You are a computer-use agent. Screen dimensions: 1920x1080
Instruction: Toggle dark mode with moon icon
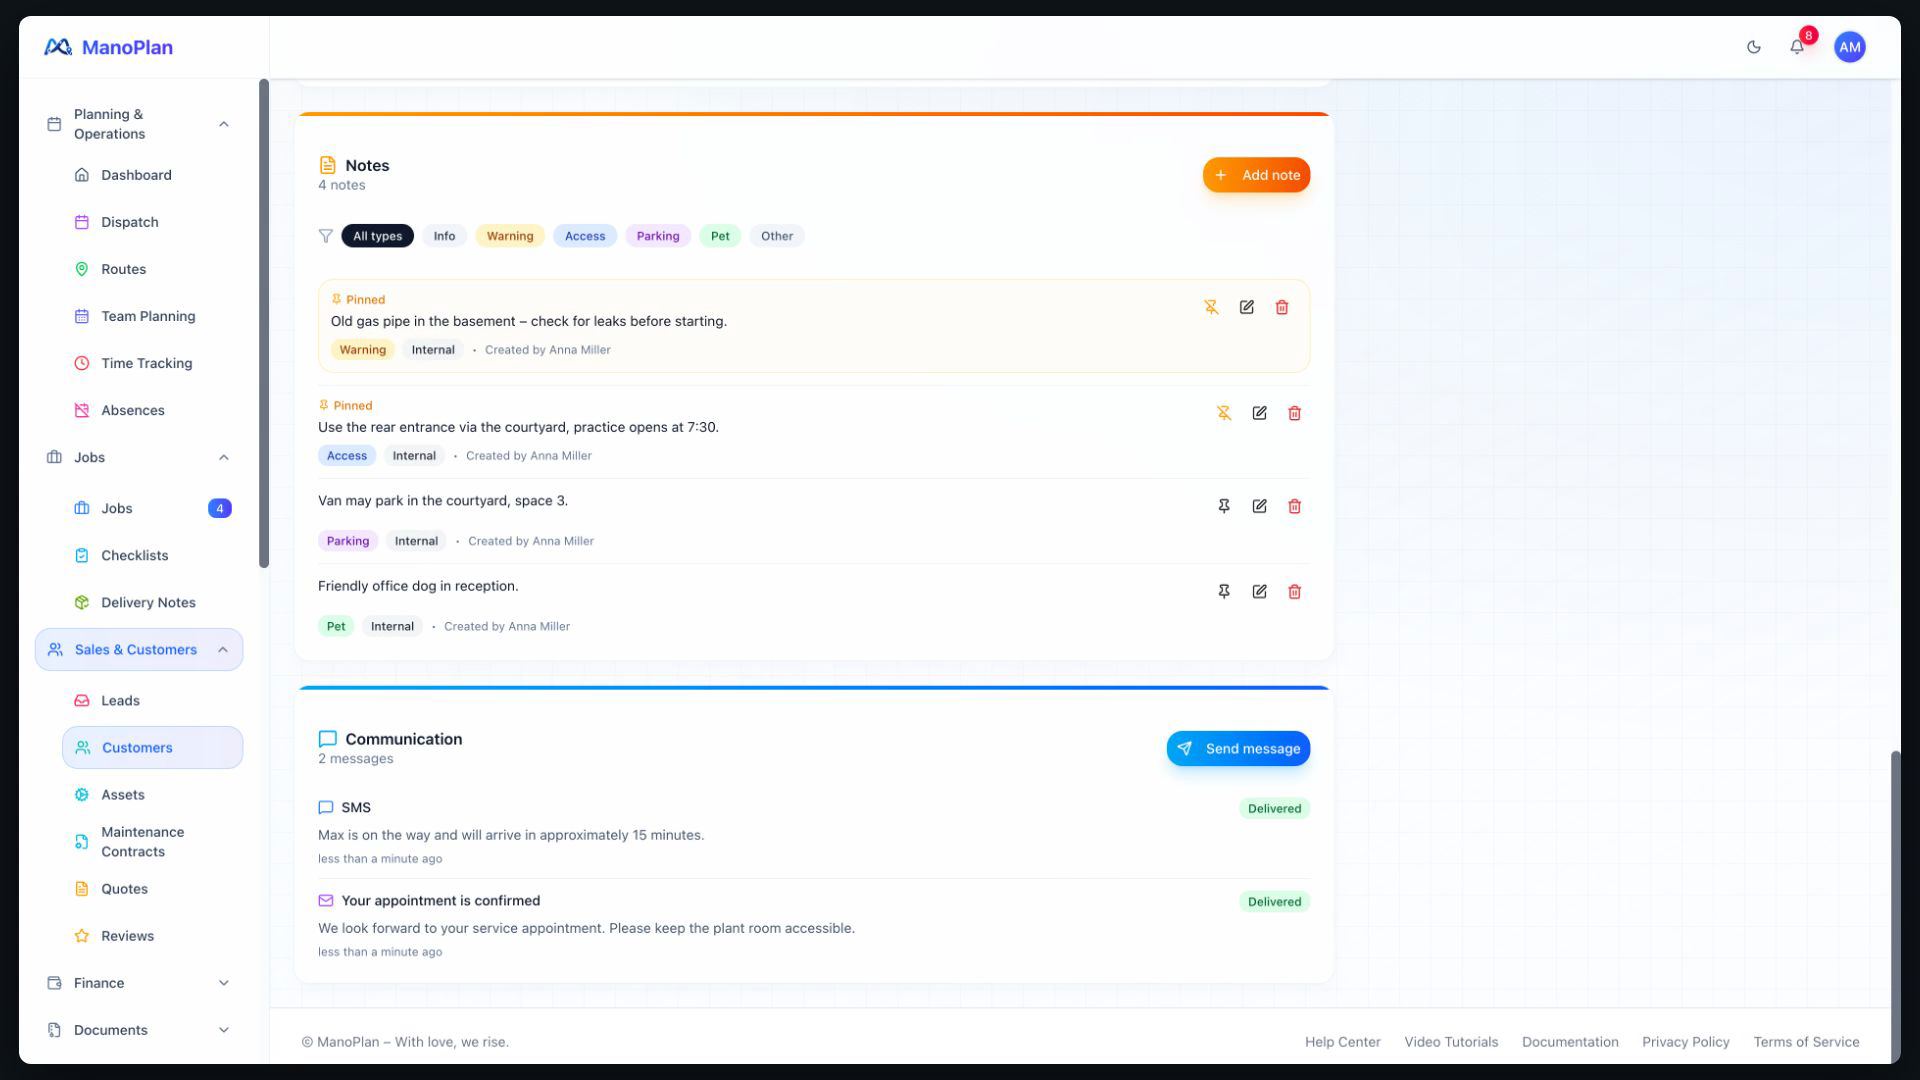click(x=1754, y=47)
